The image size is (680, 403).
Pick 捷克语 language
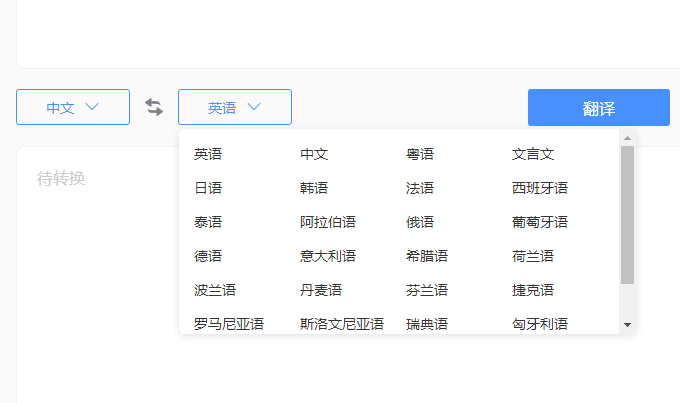[x=533, y=290]
